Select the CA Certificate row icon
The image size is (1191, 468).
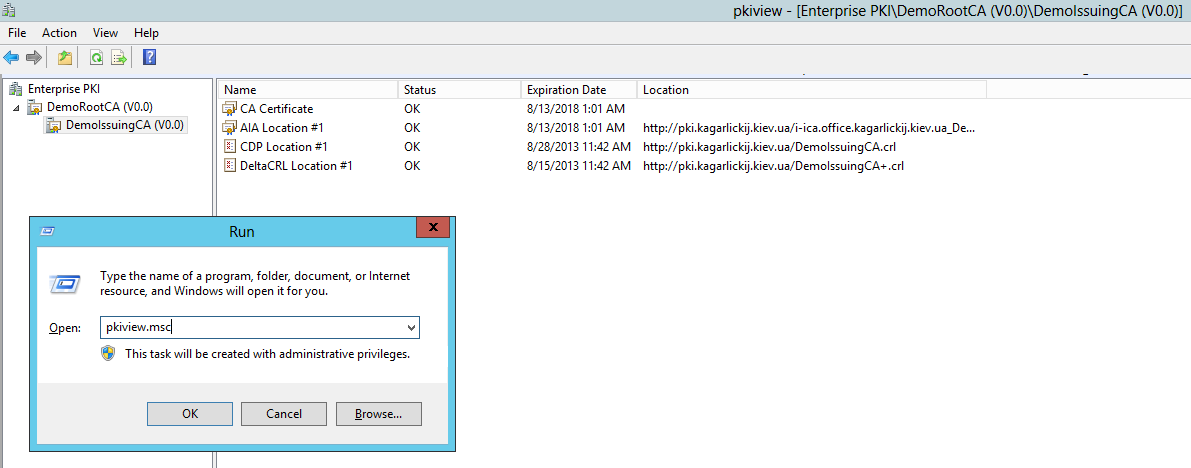coord(229,109)
